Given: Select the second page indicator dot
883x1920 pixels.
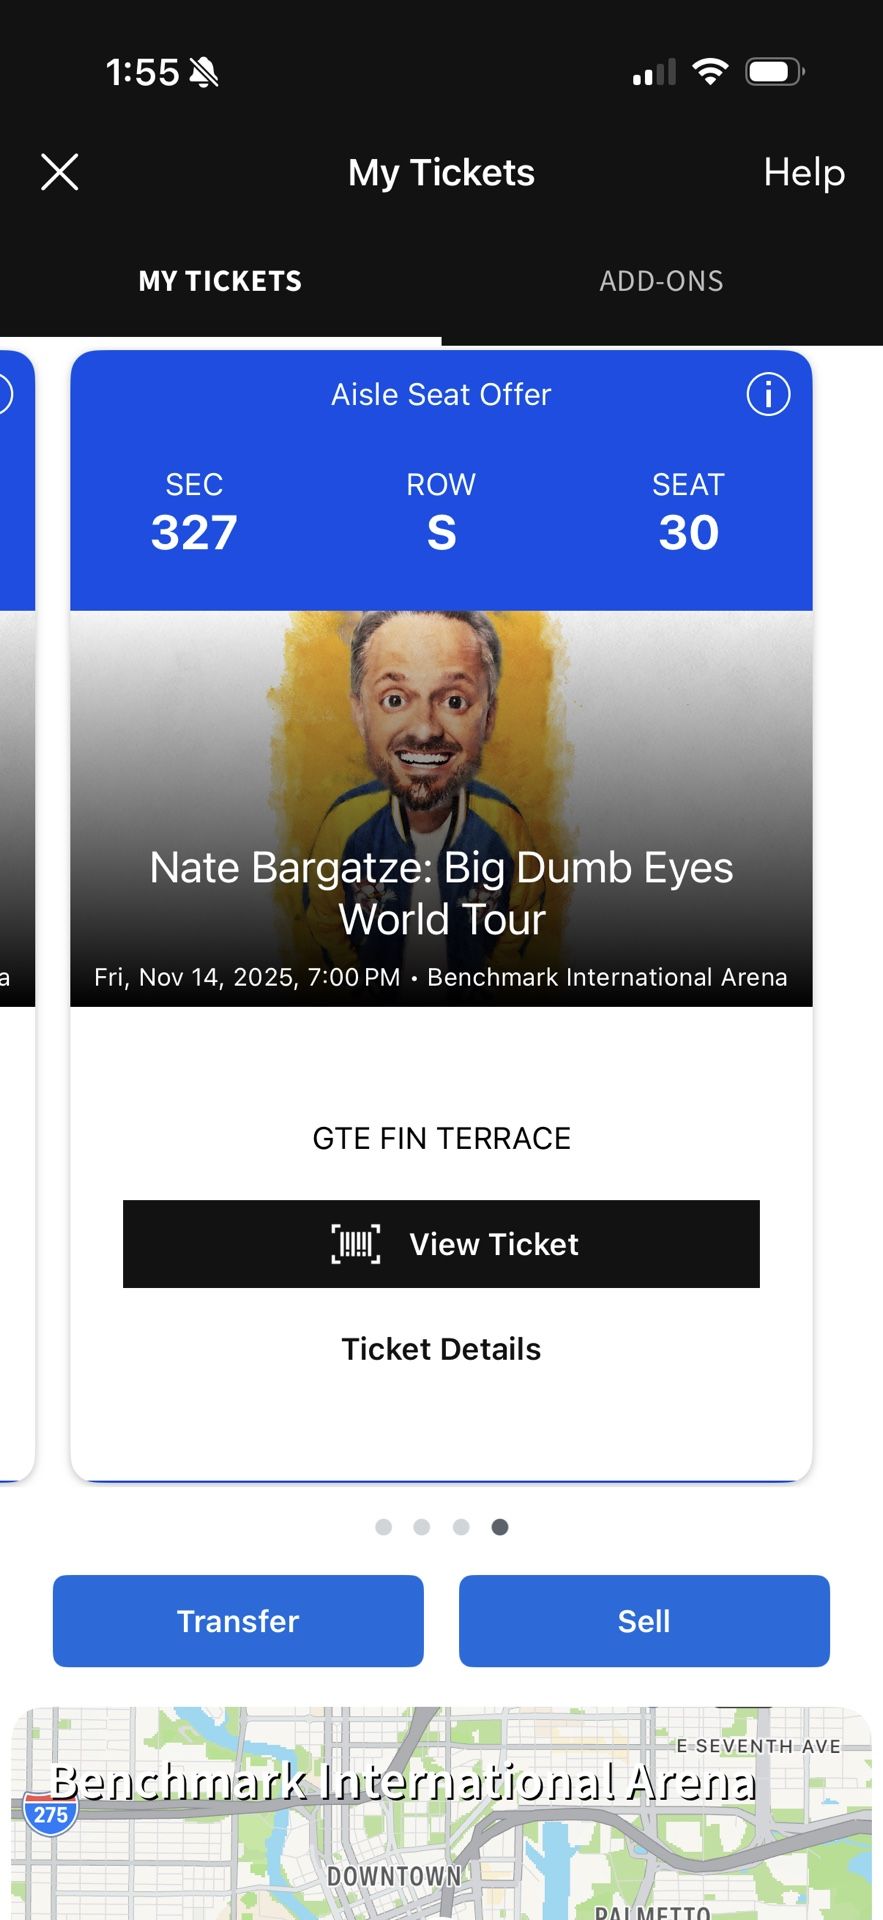Looking at the screenshot, I should (422, 1527).
